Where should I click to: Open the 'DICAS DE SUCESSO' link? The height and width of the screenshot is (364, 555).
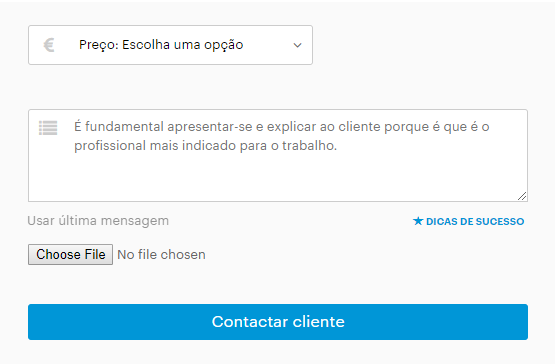(x=468, y=221)
